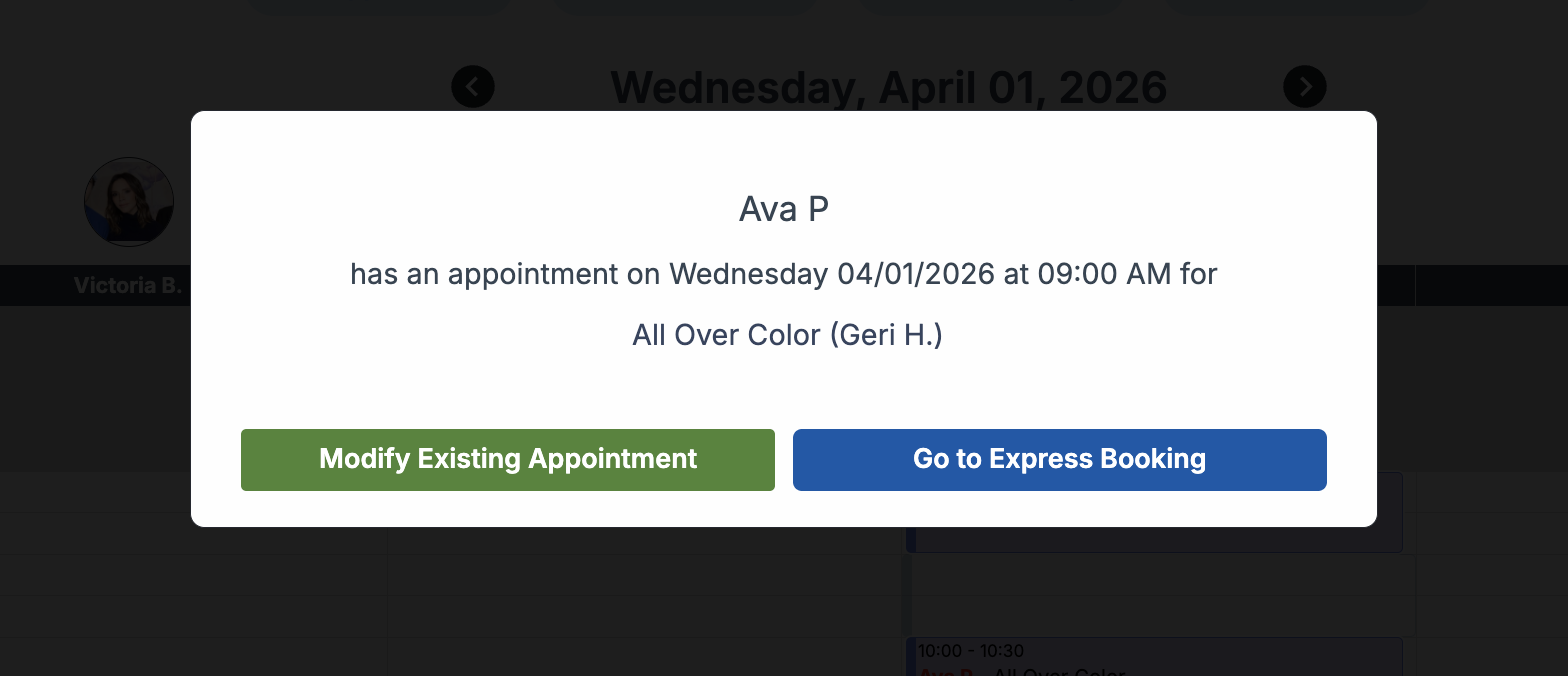1568x676 pixels.
Task: Select the appointment block partly hidden under dialog
Action: pyautogui.click(x=1155, y=539)
